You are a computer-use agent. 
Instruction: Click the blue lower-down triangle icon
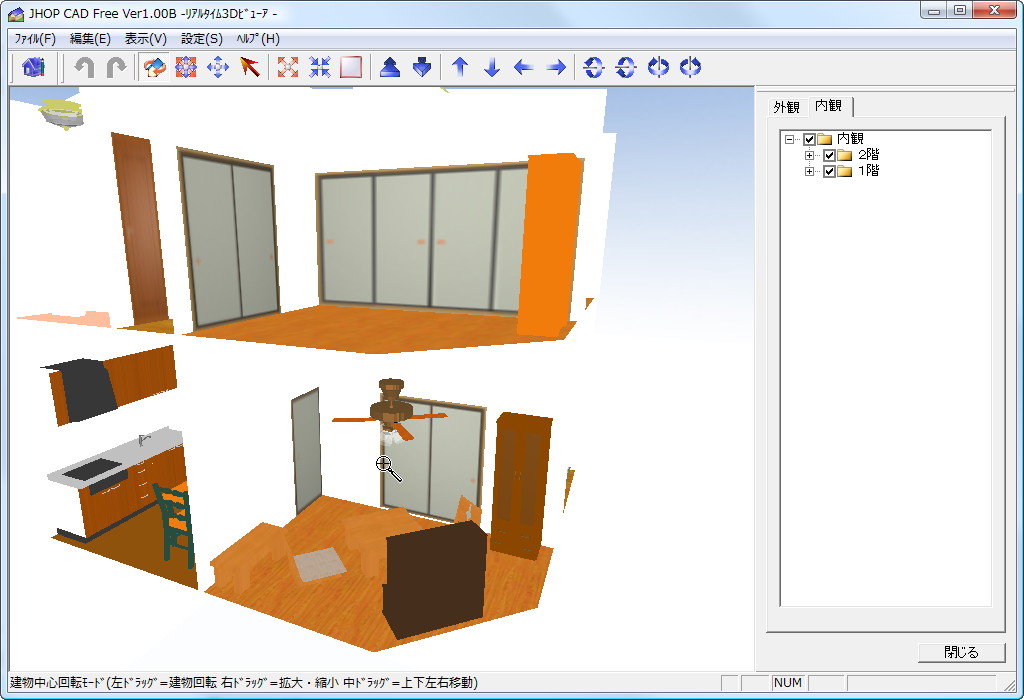(422, 67)
